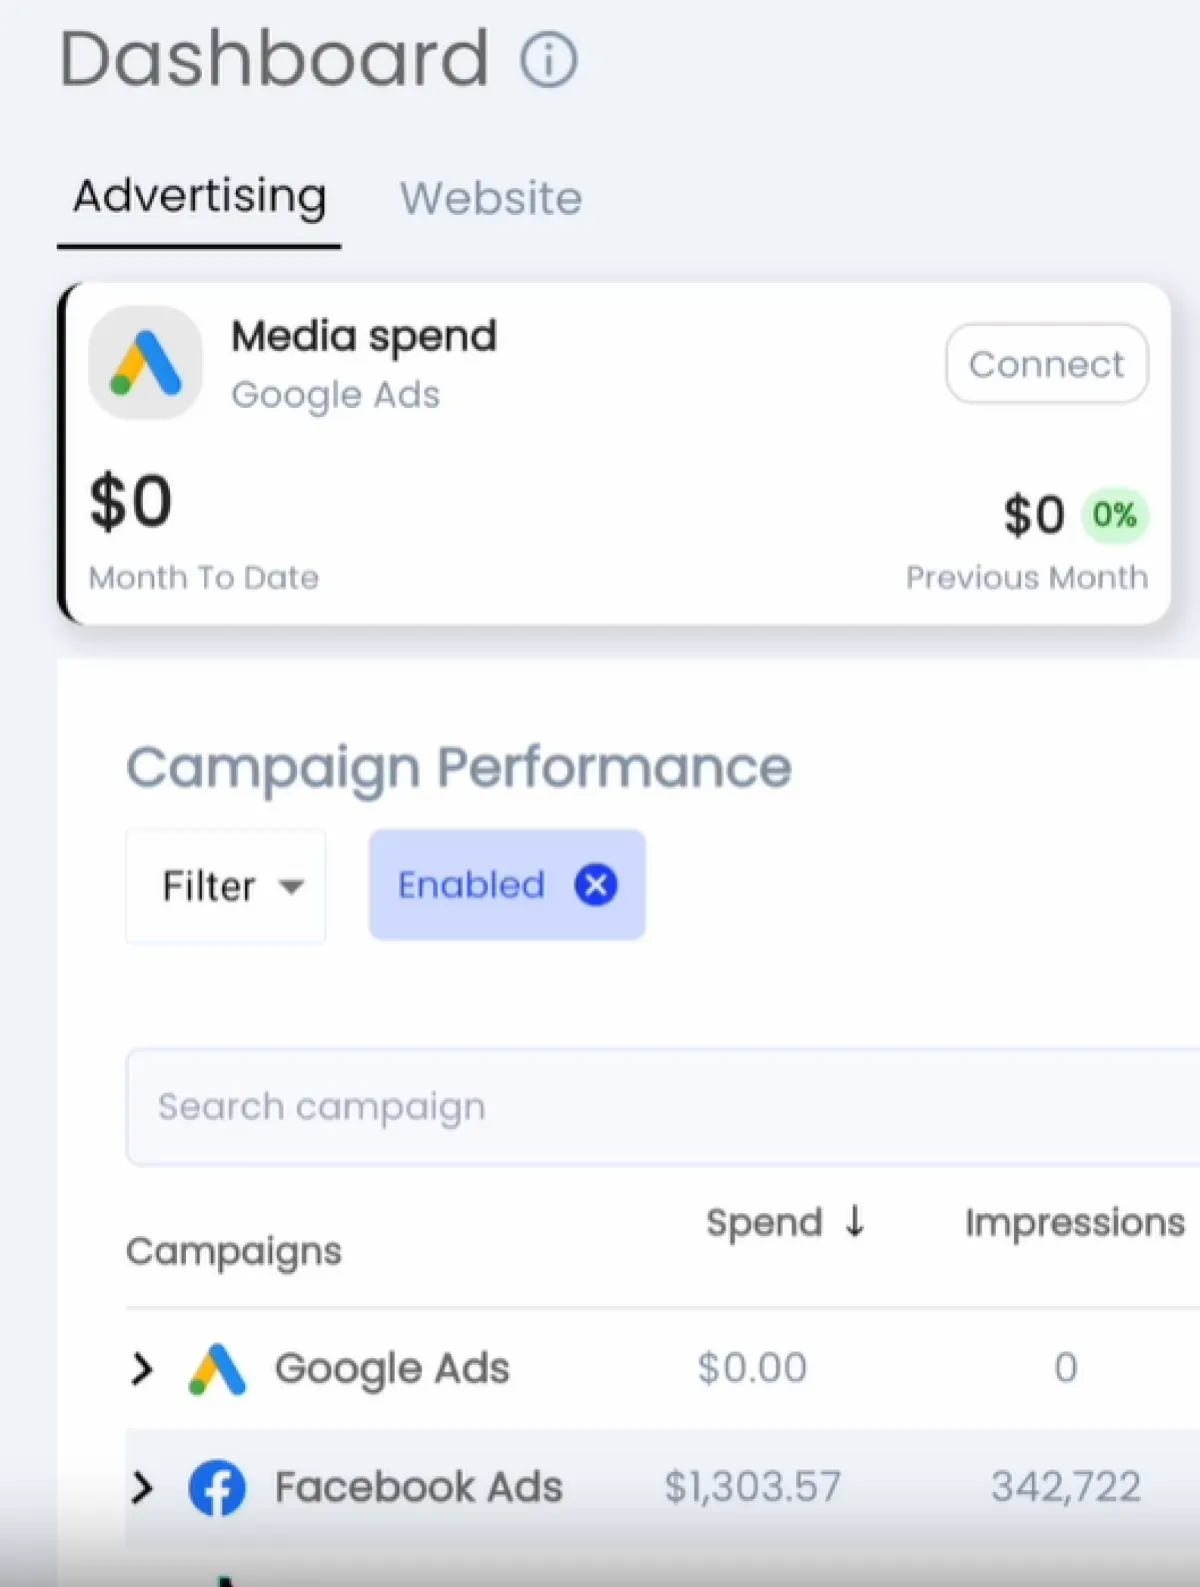Click the Facebook Ads icon in campaigns table
Viewport: 1200px width, 1587px height.
tap(217, 1488)
